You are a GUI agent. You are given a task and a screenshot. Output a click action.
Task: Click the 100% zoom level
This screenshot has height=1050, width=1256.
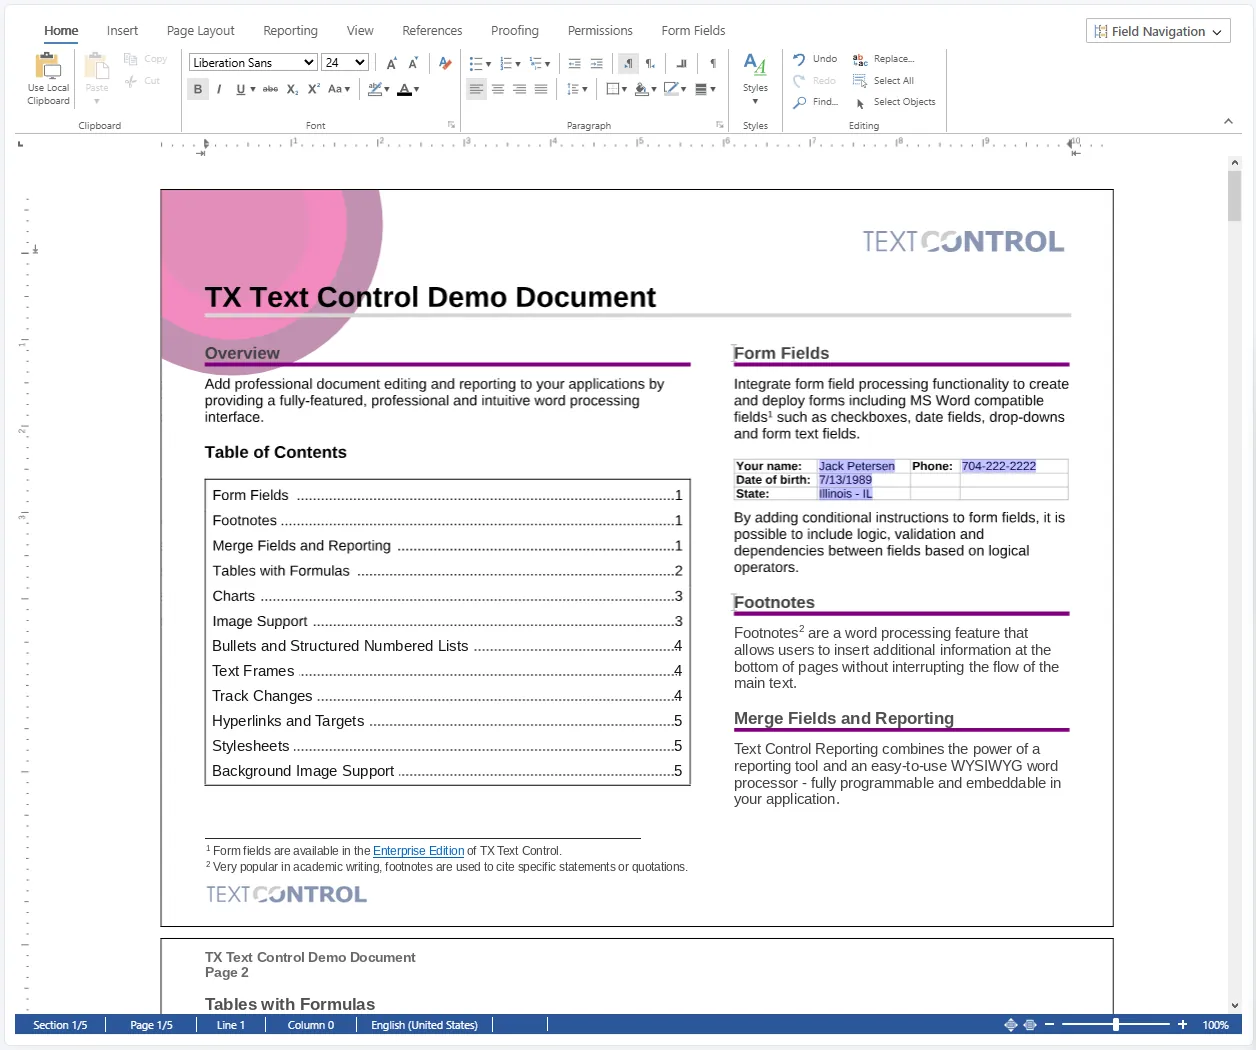click(x=1215, y=1025)
